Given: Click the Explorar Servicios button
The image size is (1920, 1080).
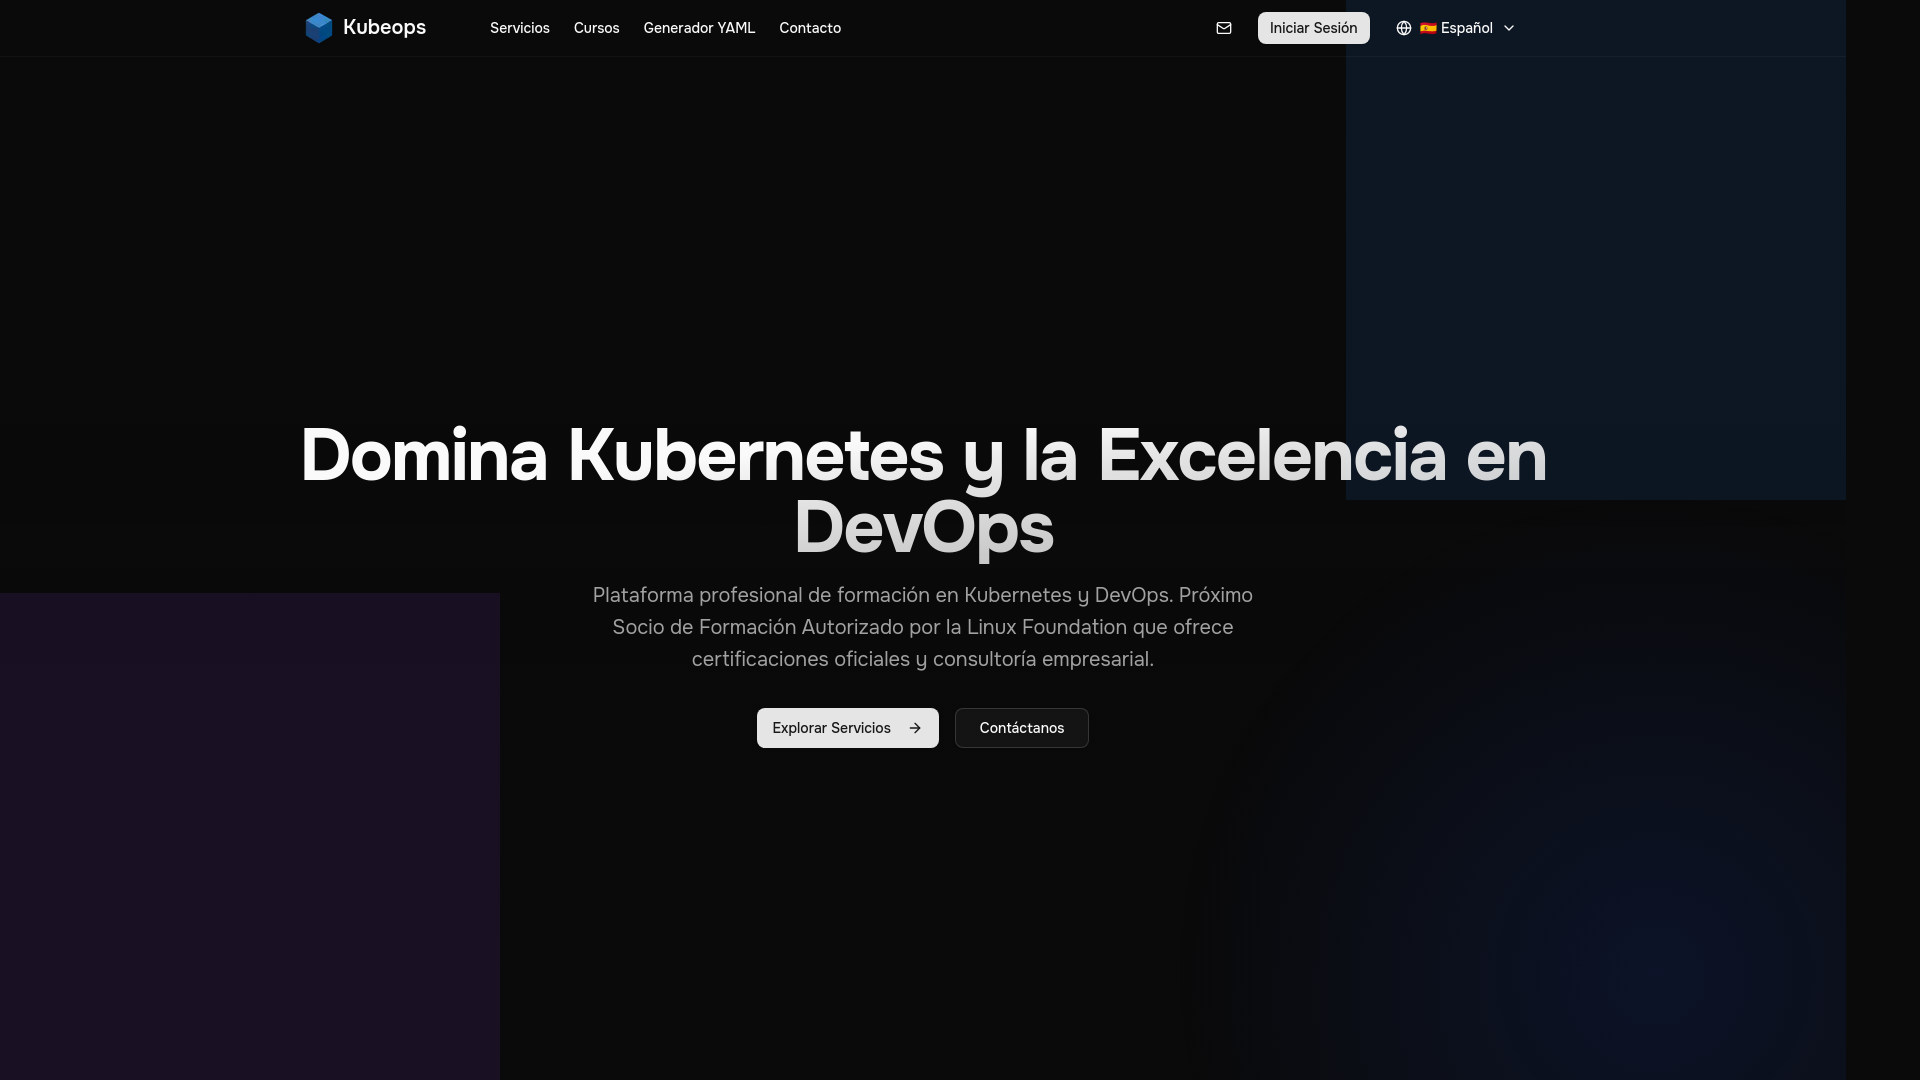Looking at the screenshot, I should (x=831, y=728).
